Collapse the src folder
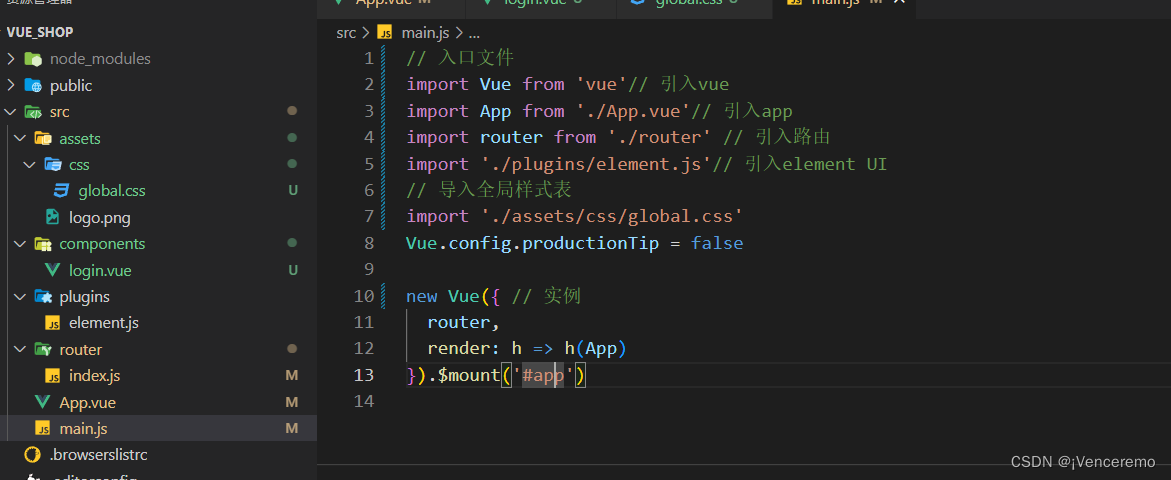The height and width of the screenshot is (480, 1171). [11, 112]
